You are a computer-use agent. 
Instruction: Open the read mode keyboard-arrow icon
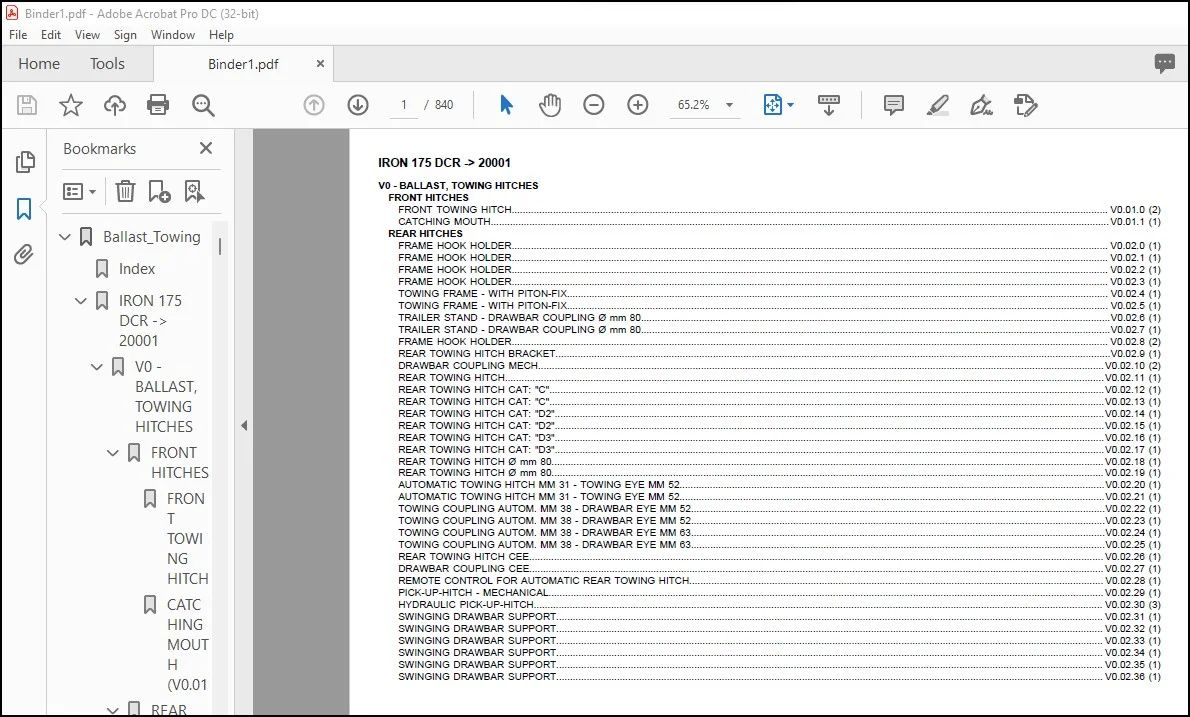click(x=828, y=105)
